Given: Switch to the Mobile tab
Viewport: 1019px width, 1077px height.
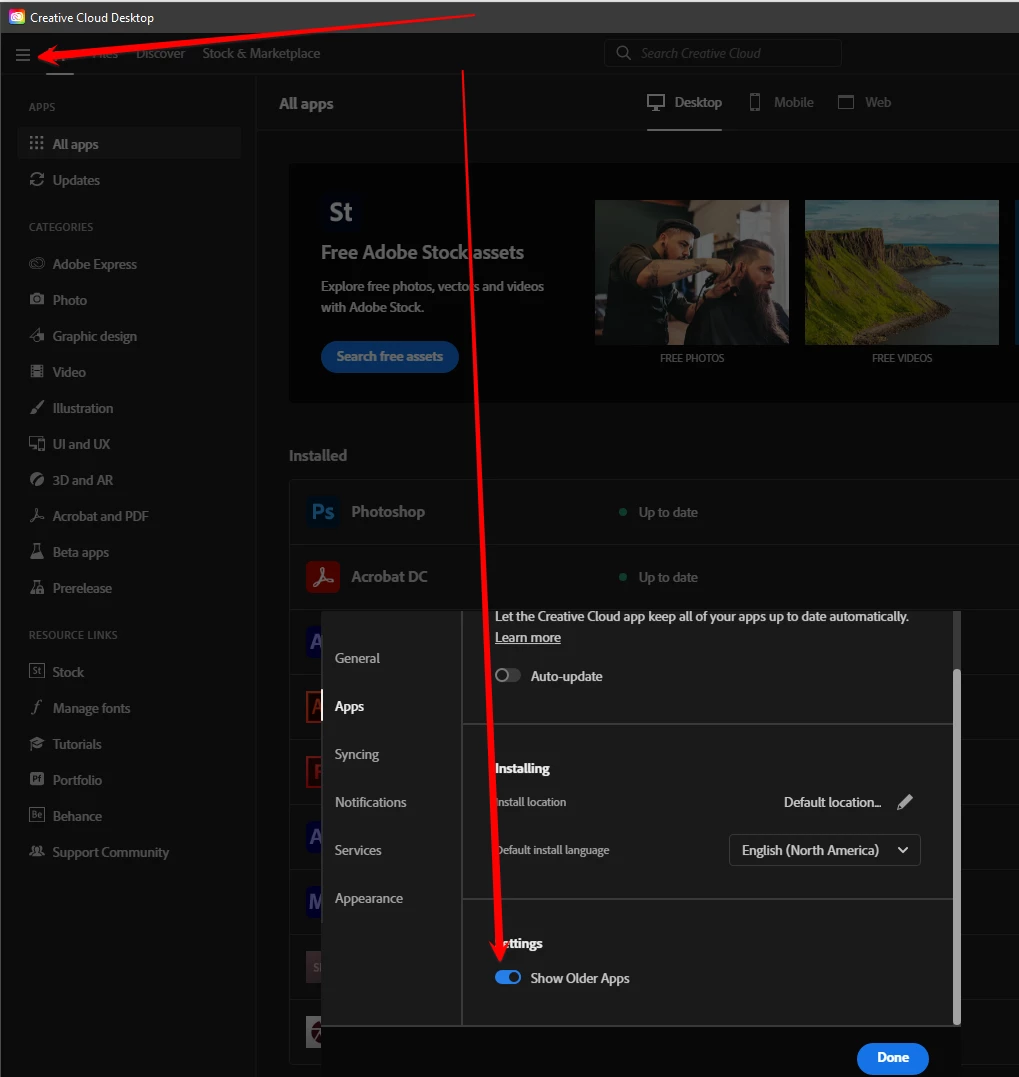Looking at the screenshot, I should (781, 102).
